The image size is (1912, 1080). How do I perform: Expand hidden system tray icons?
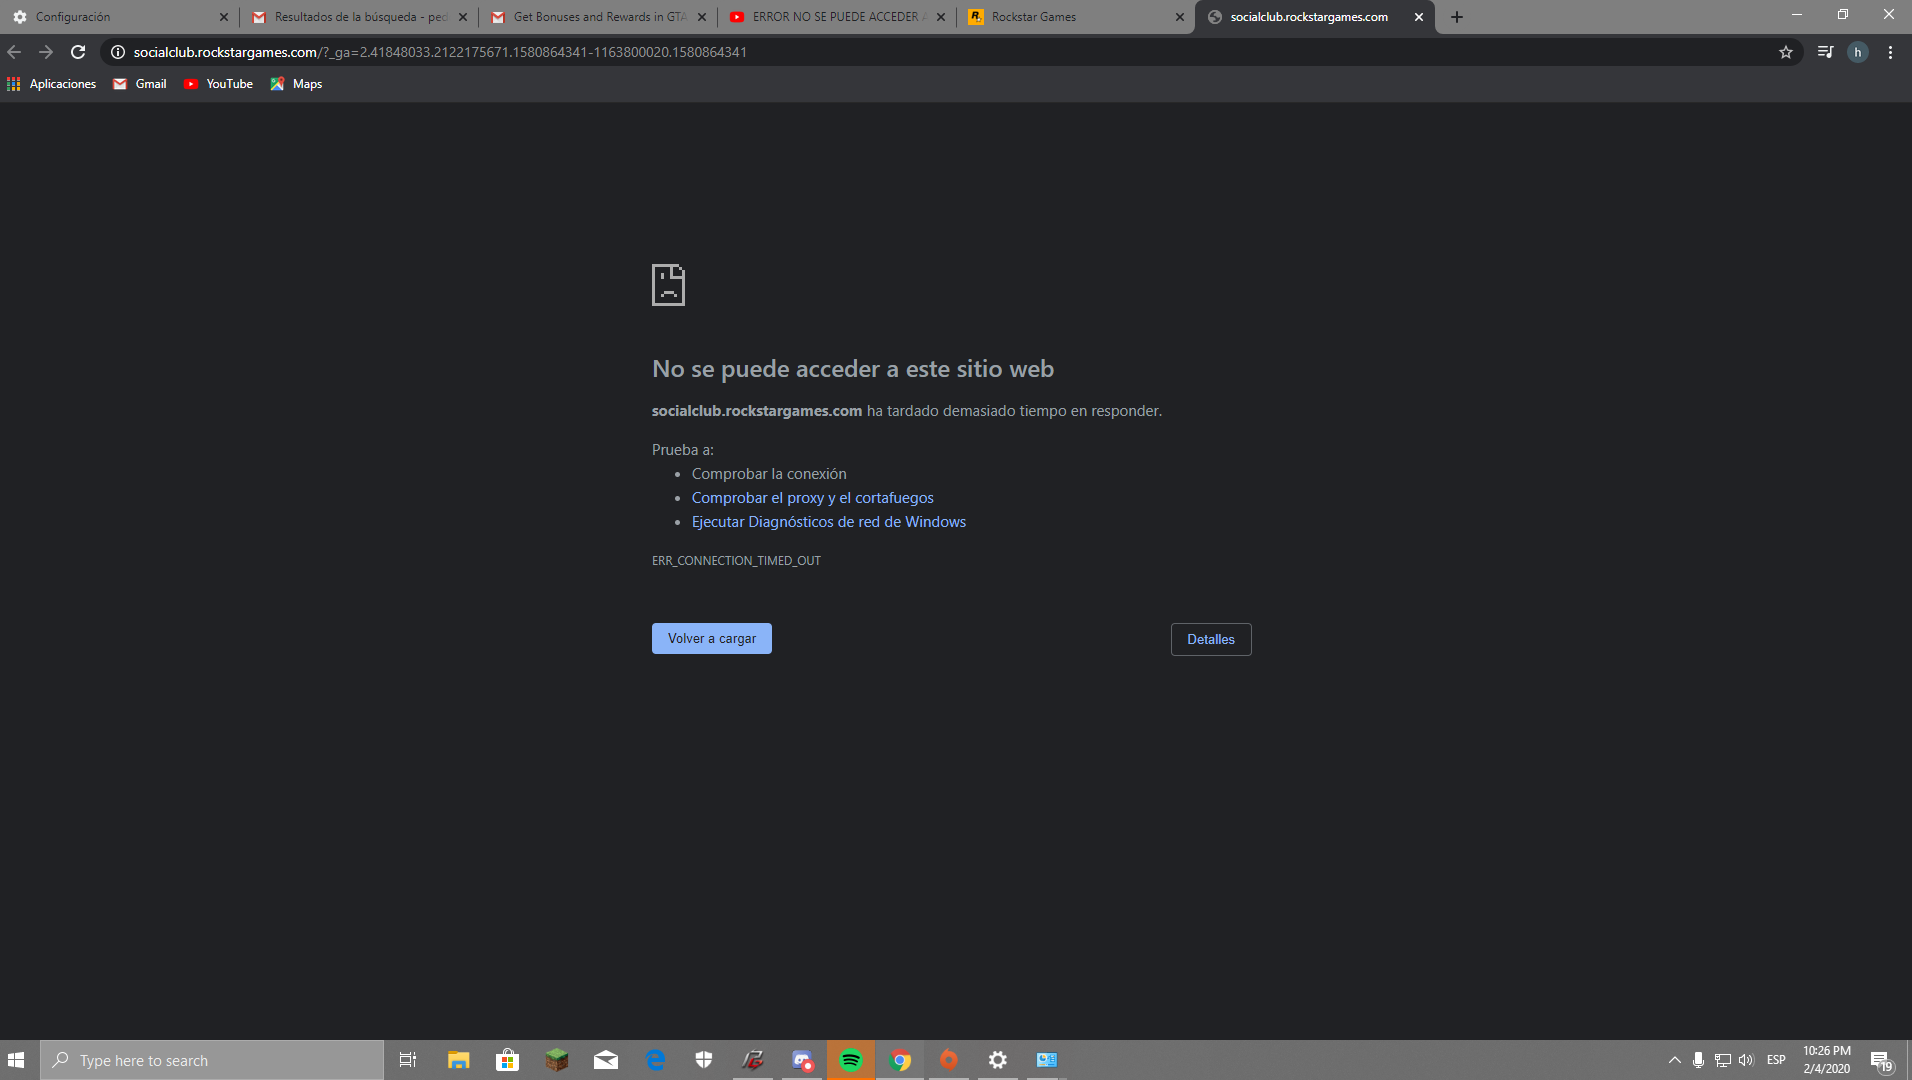(x=1675, y=1060)
